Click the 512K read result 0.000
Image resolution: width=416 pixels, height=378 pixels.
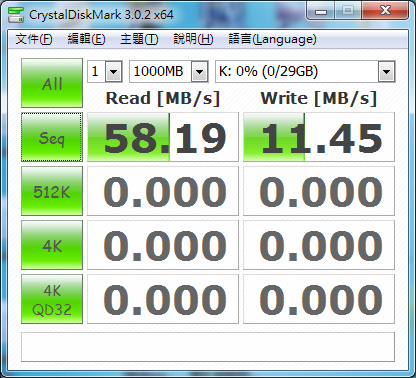(163, 191)
